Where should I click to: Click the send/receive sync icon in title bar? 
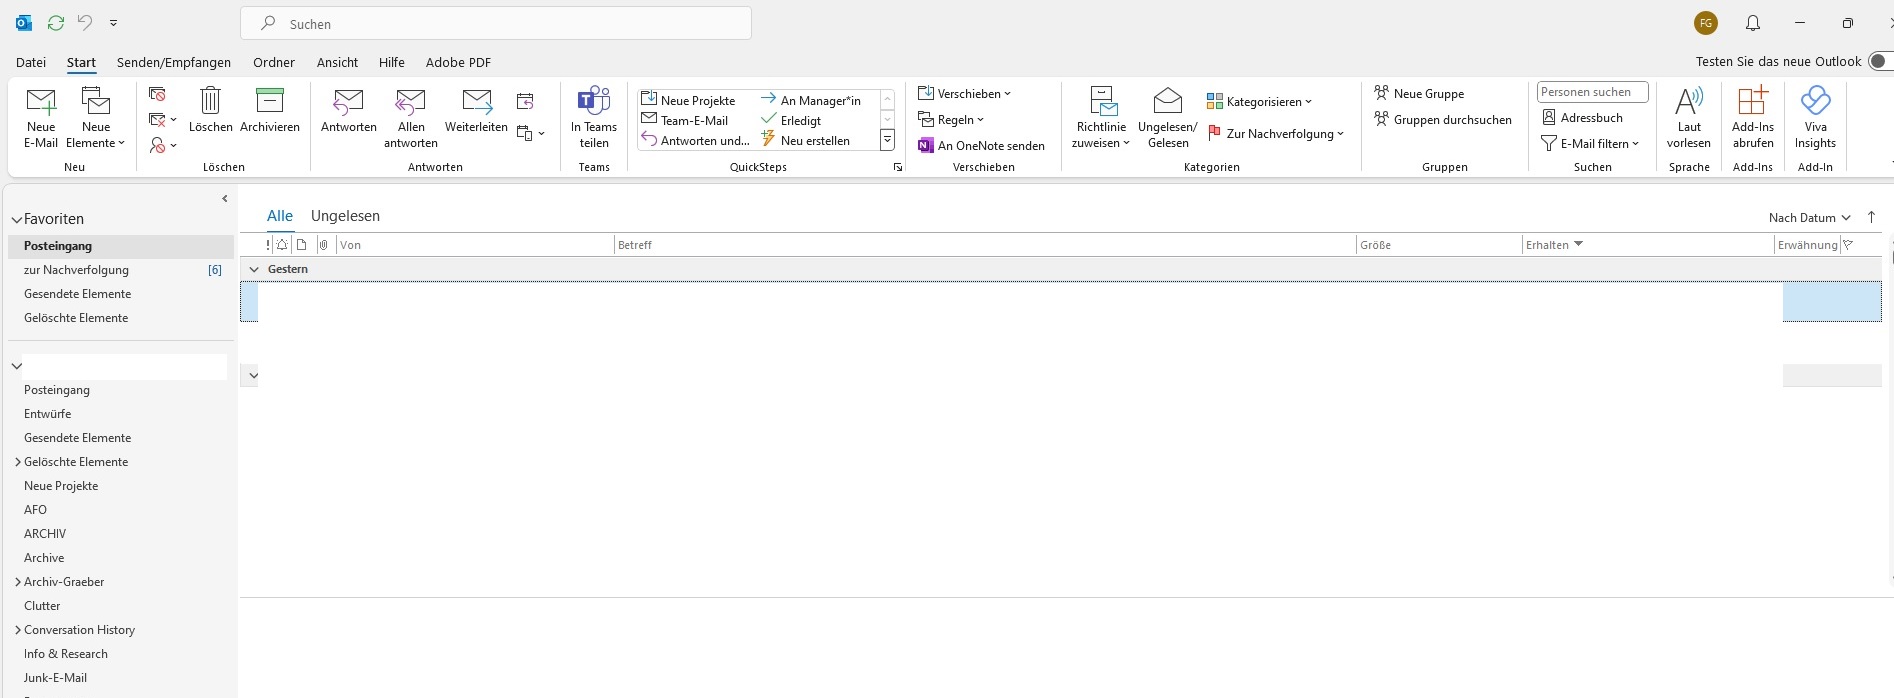(56, 22)
